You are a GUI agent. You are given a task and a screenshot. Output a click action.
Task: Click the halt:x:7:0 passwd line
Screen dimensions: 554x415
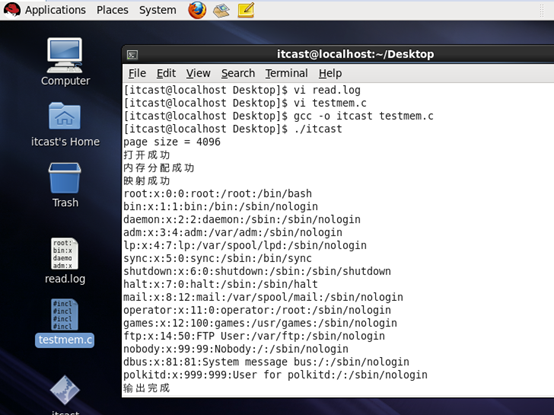(221, 284)
